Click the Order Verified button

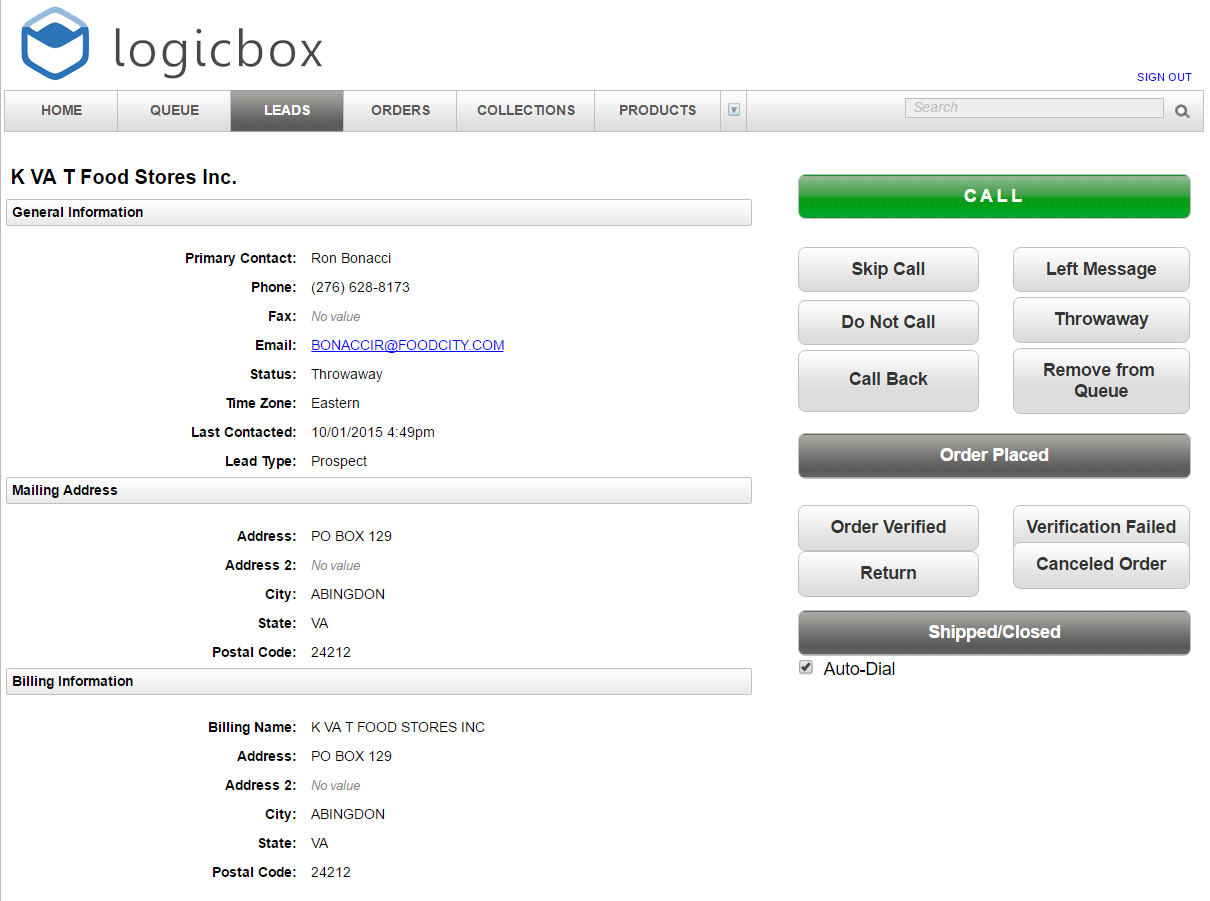(888, 527)
